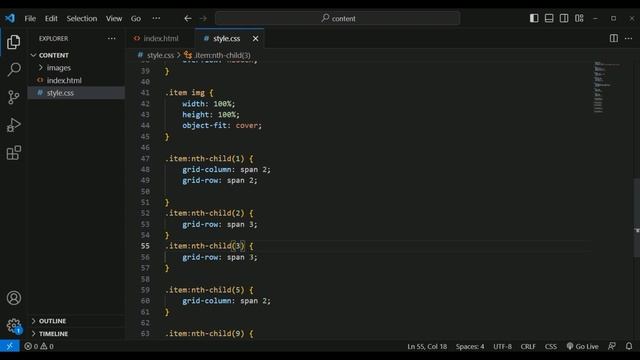Start Go Live server
640x360 pixels.
pos(582,347)
